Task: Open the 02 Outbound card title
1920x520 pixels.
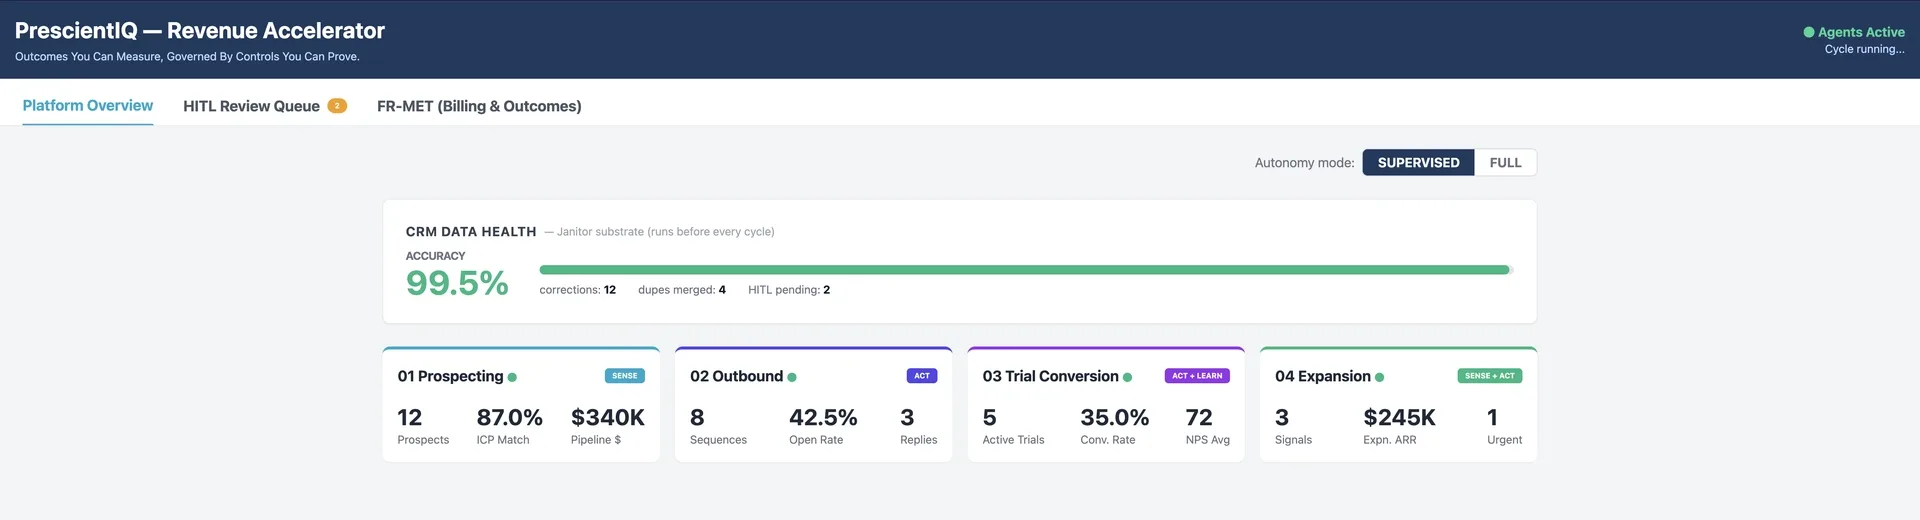Action: pyautogui.click(x=736, y=376)
